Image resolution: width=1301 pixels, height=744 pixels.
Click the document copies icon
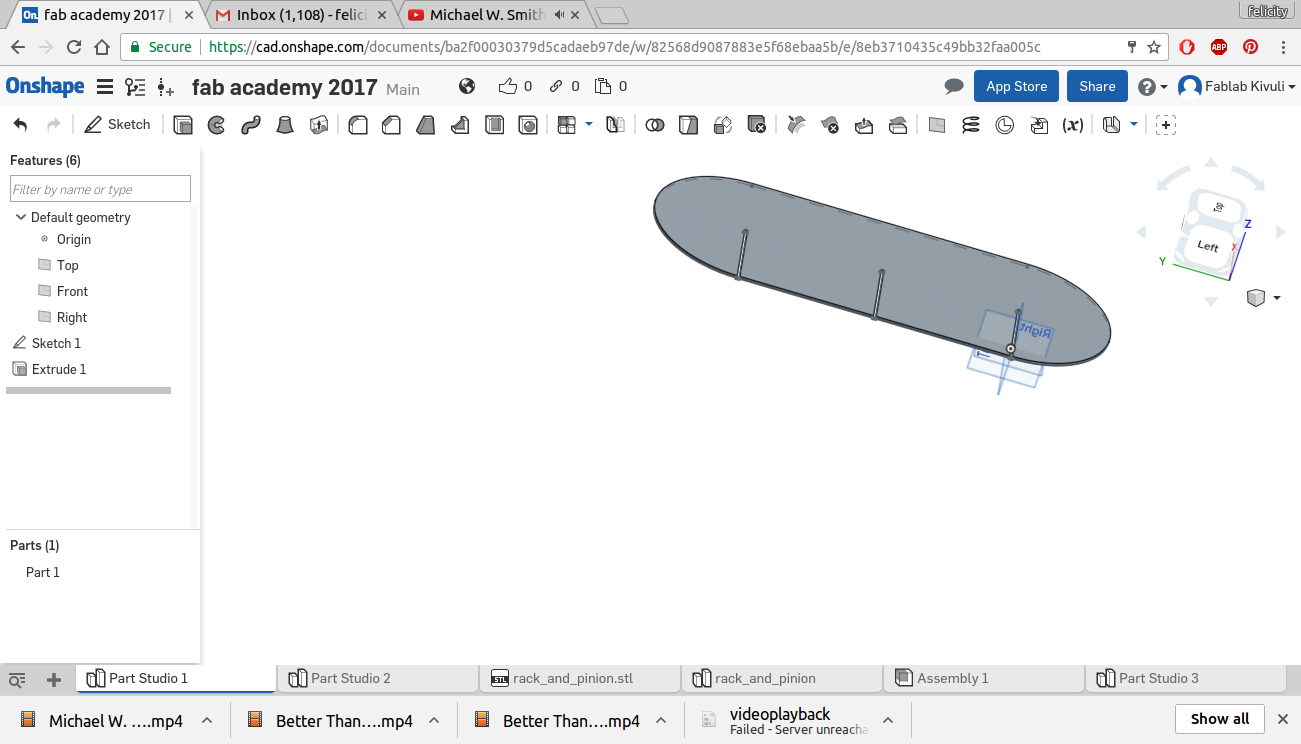(603, 86)
